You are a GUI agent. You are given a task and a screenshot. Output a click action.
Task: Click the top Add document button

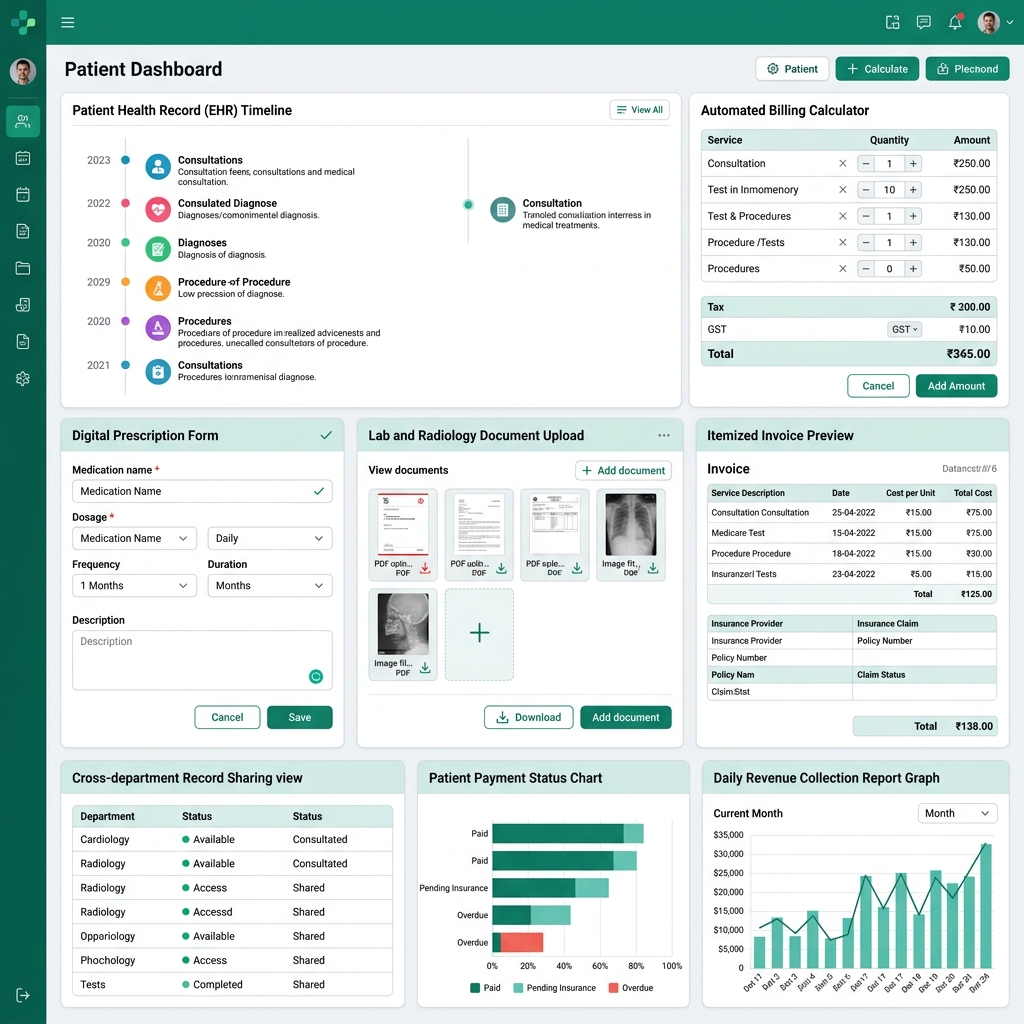tap(623, 470)
